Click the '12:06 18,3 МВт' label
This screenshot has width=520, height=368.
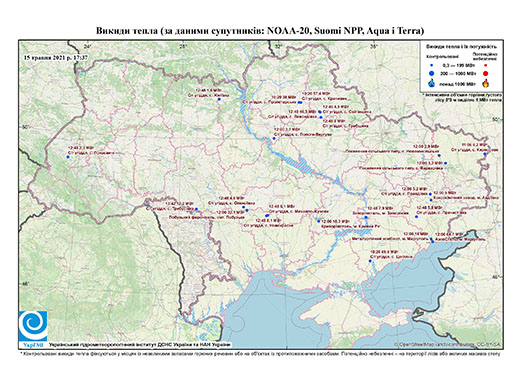click(336, 221)
